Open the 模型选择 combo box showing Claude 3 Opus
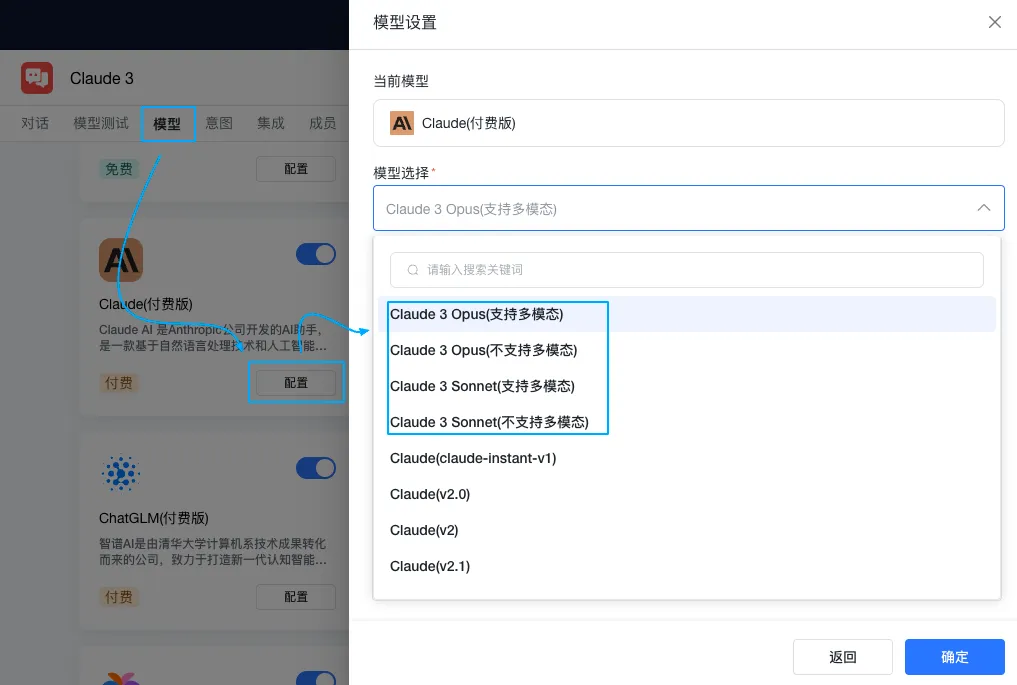The image size is (1017, 685). (x=689, y=208)
